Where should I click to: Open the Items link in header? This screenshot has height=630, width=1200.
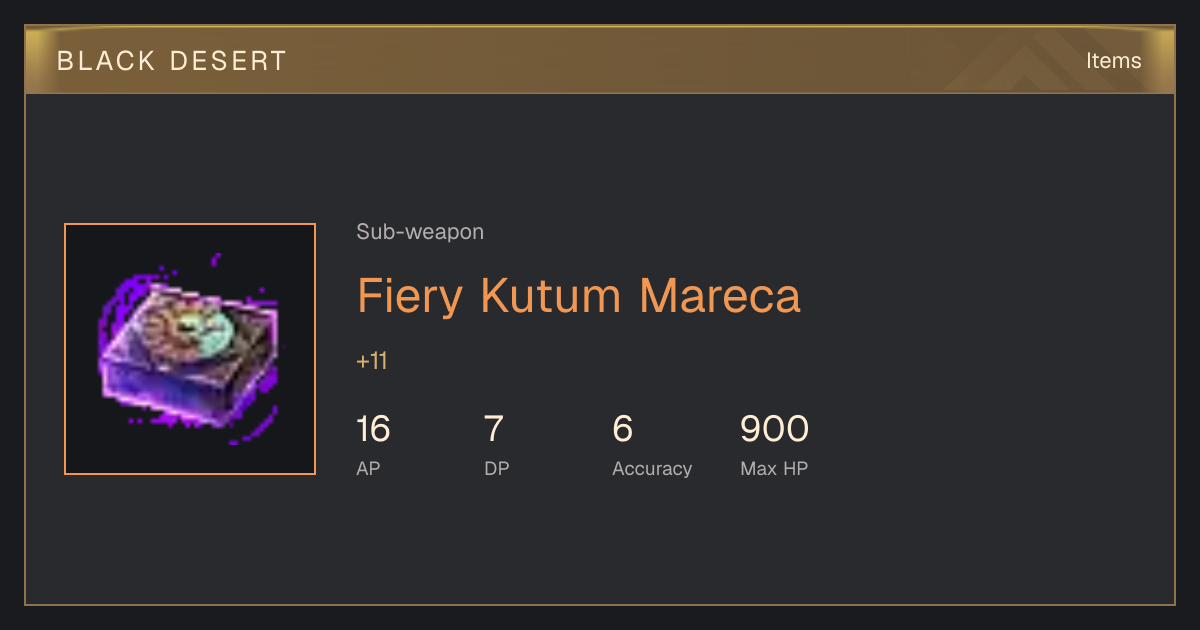pyautogui.click(x=1113, y=60)
